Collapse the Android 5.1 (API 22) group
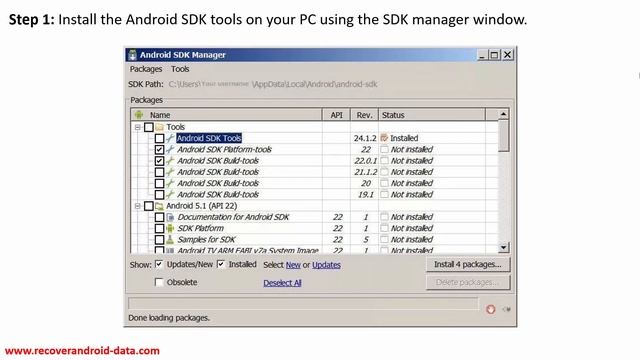640x360 pixels. coord(138,206)
